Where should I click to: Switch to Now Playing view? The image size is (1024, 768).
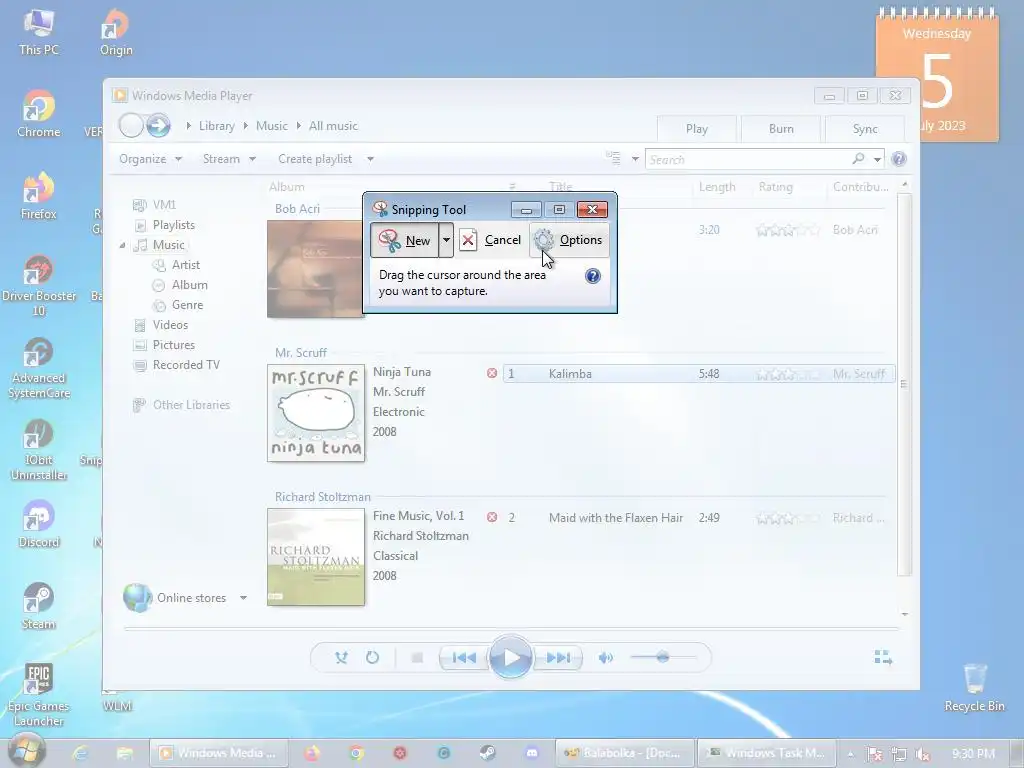883,658
